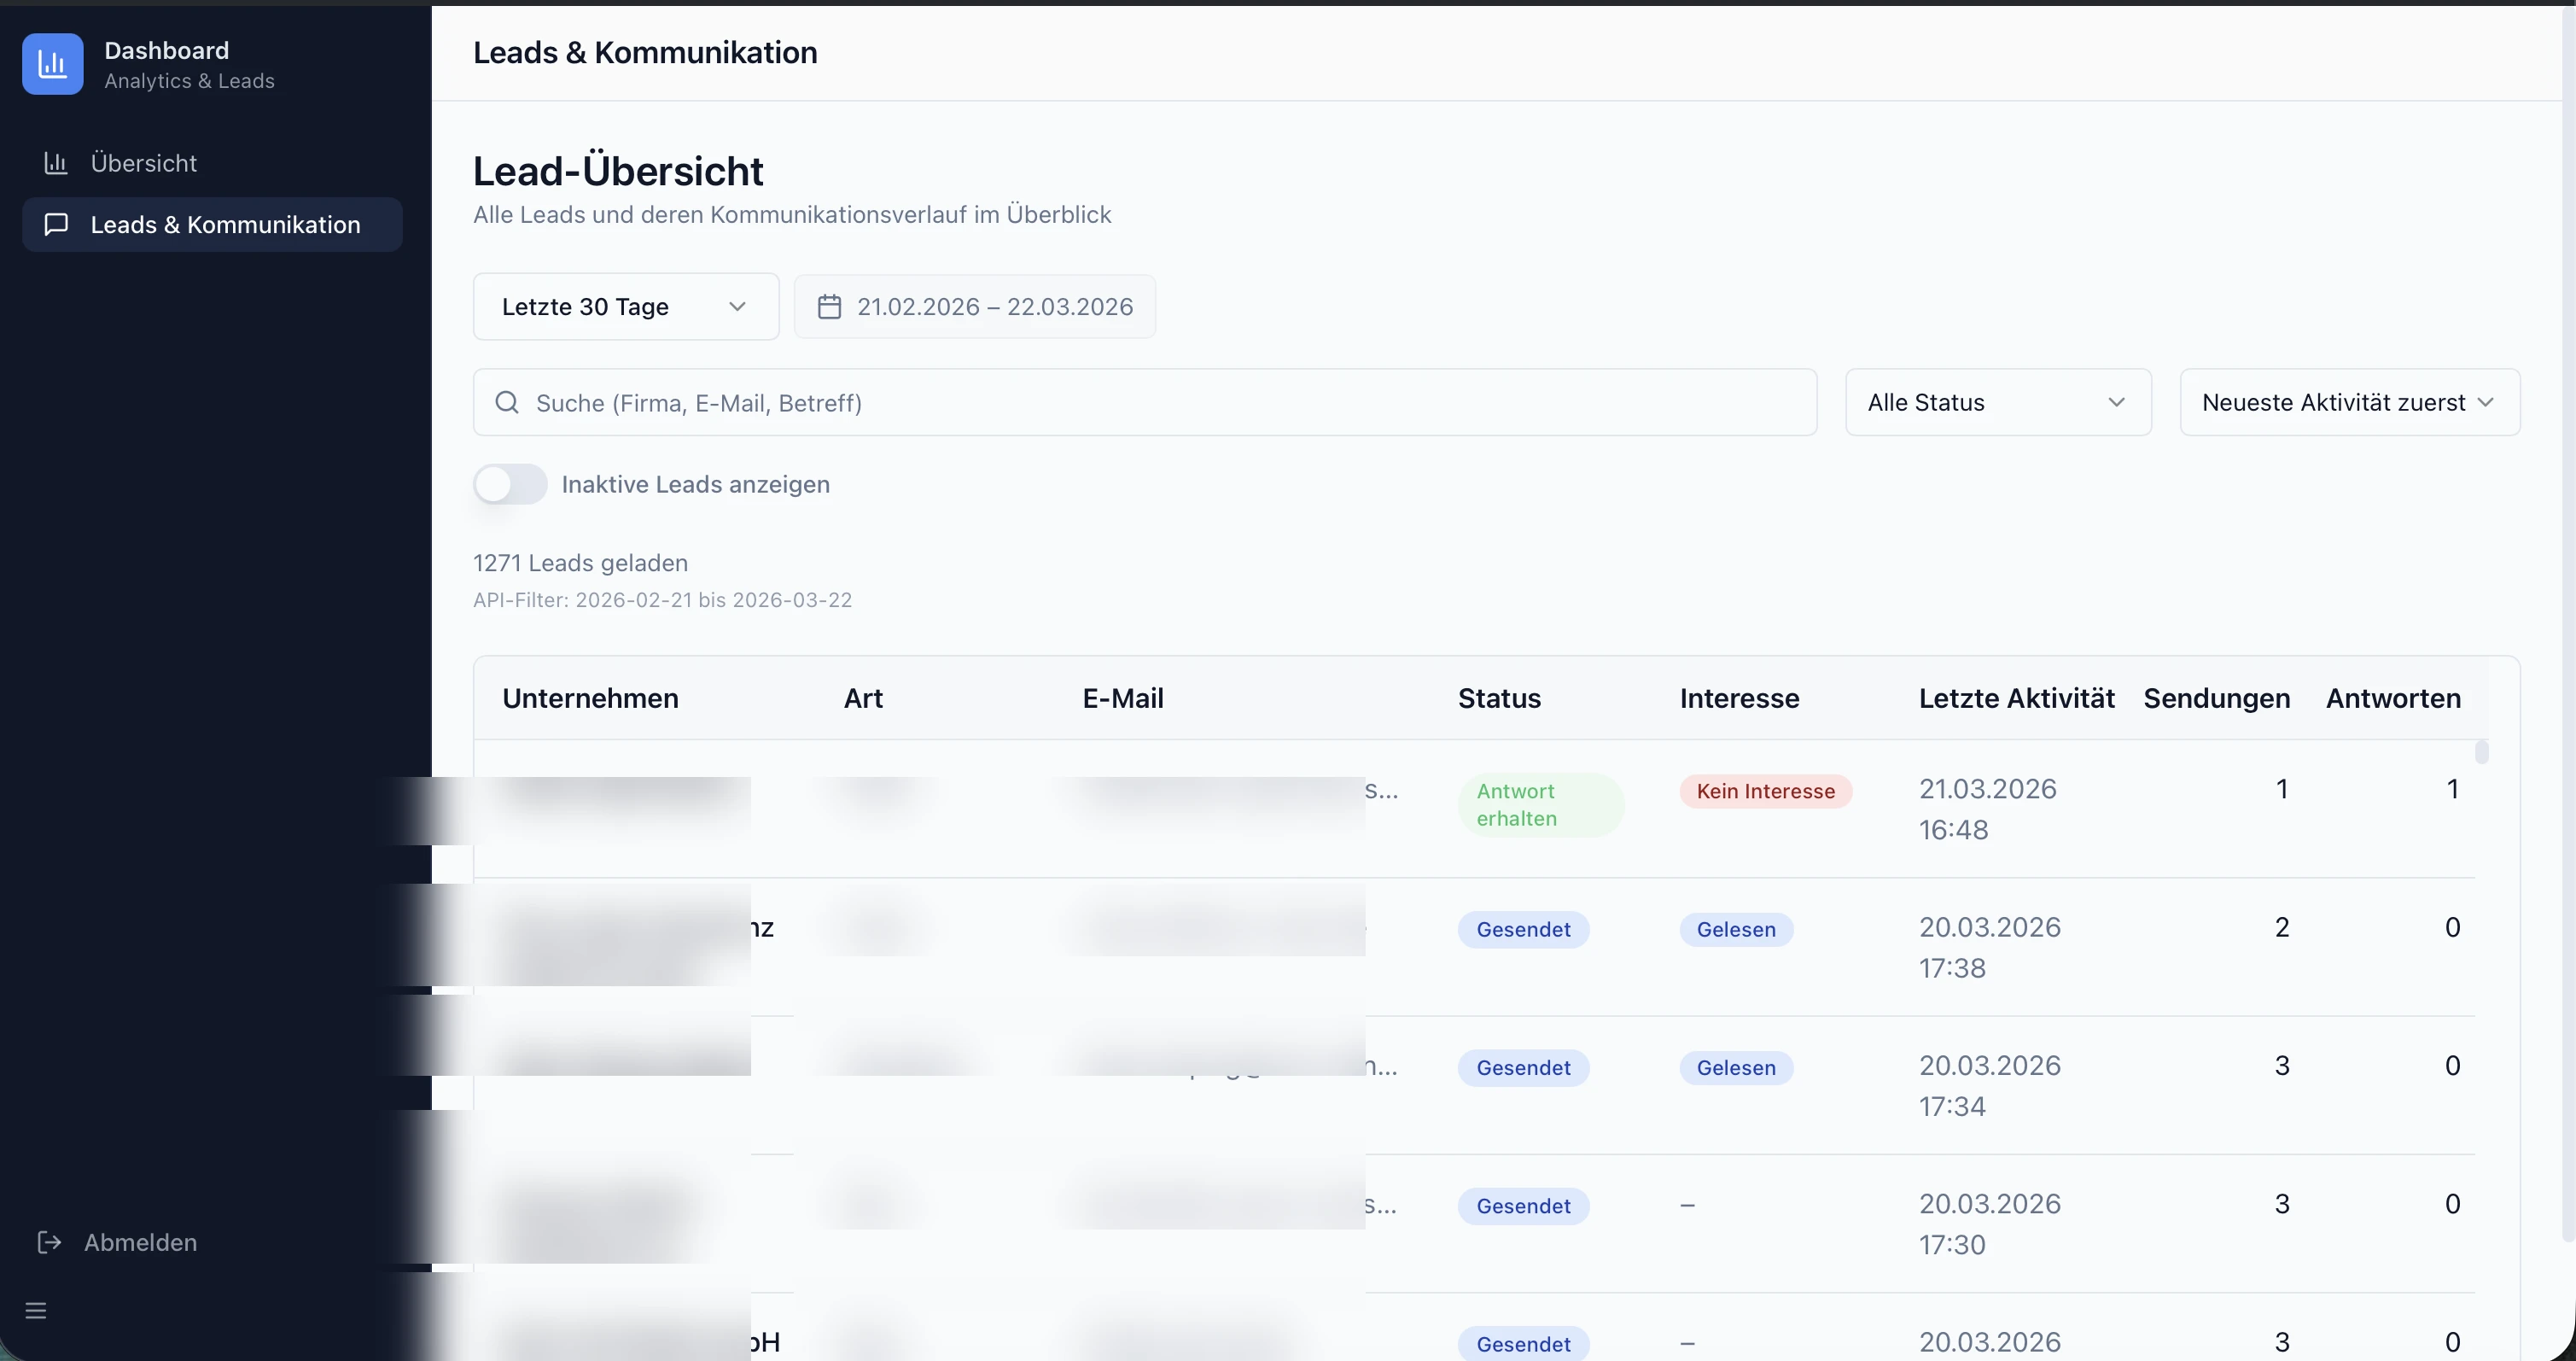2576x1361 pixels.
Task: Click the Gelesen badge in the 17:38 row
Action: (1736, 930)
